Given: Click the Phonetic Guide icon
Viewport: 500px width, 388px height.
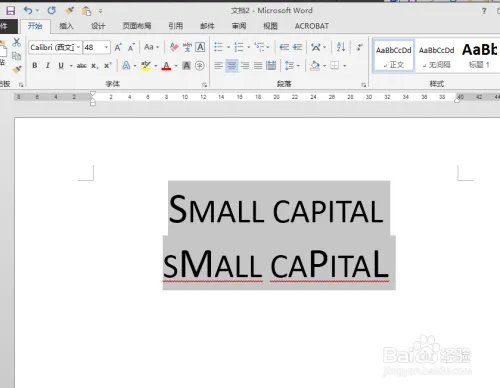Looking at the screenshot, I should coord(187,47).
